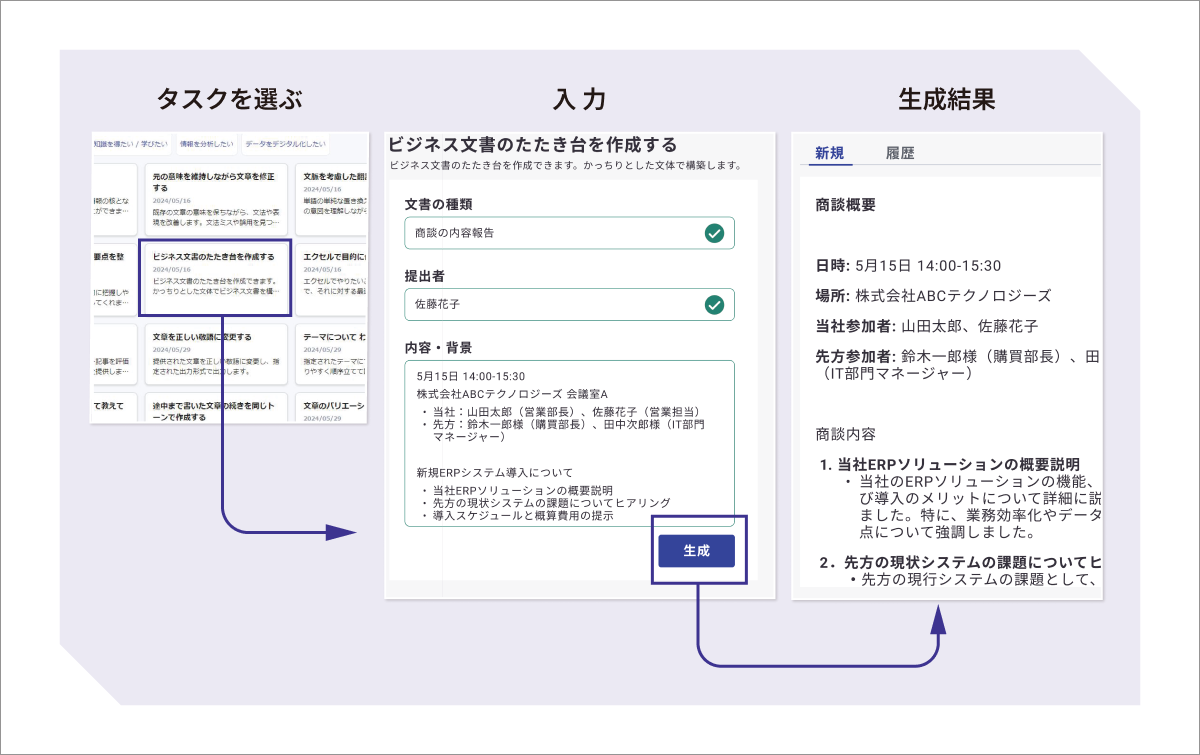Click inside the 内容・背景 text area

tap(569, 443)
